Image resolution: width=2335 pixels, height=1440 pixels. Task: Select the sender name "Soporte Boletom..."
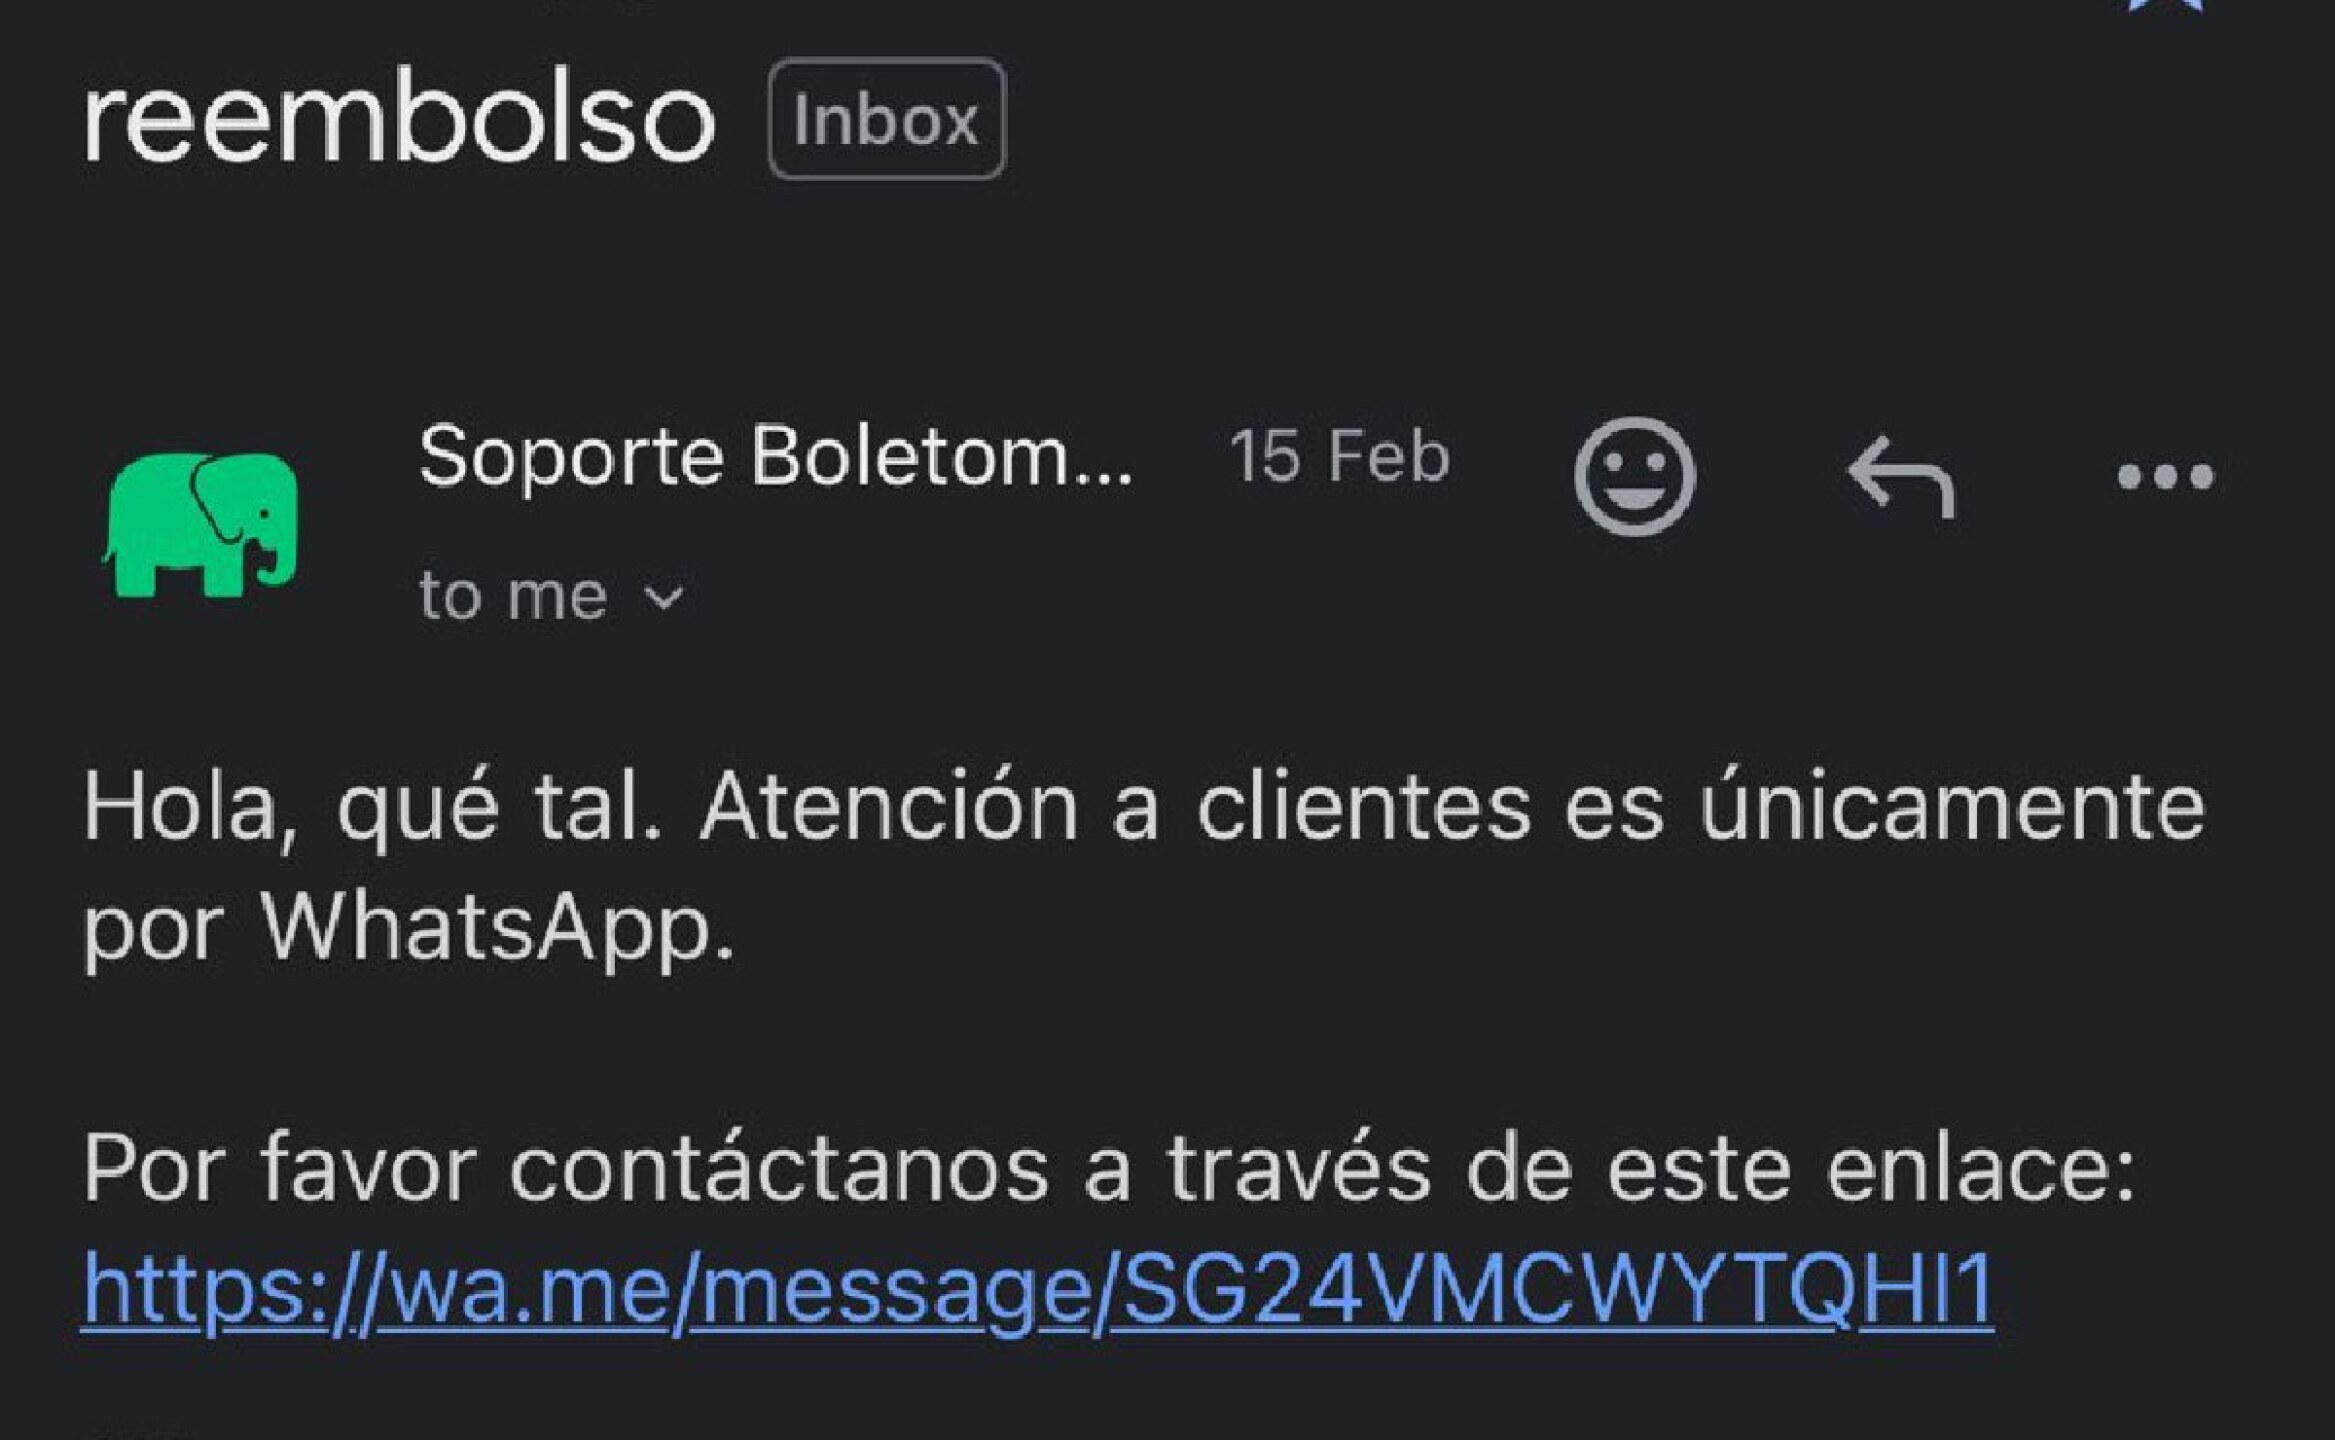pos(775,457)
